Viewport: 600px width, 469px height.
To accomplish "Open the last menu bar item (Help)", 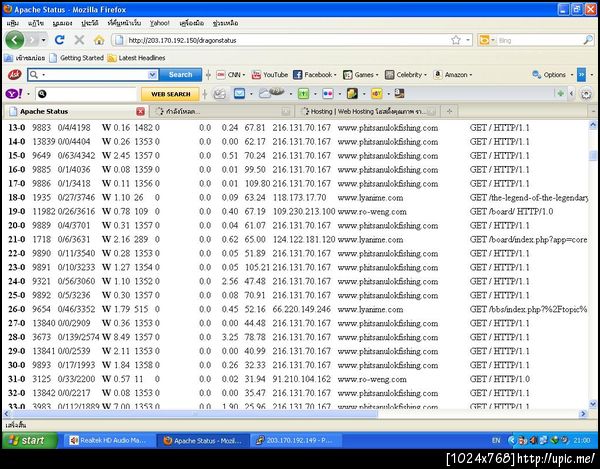I will click(x=225, y=23).
